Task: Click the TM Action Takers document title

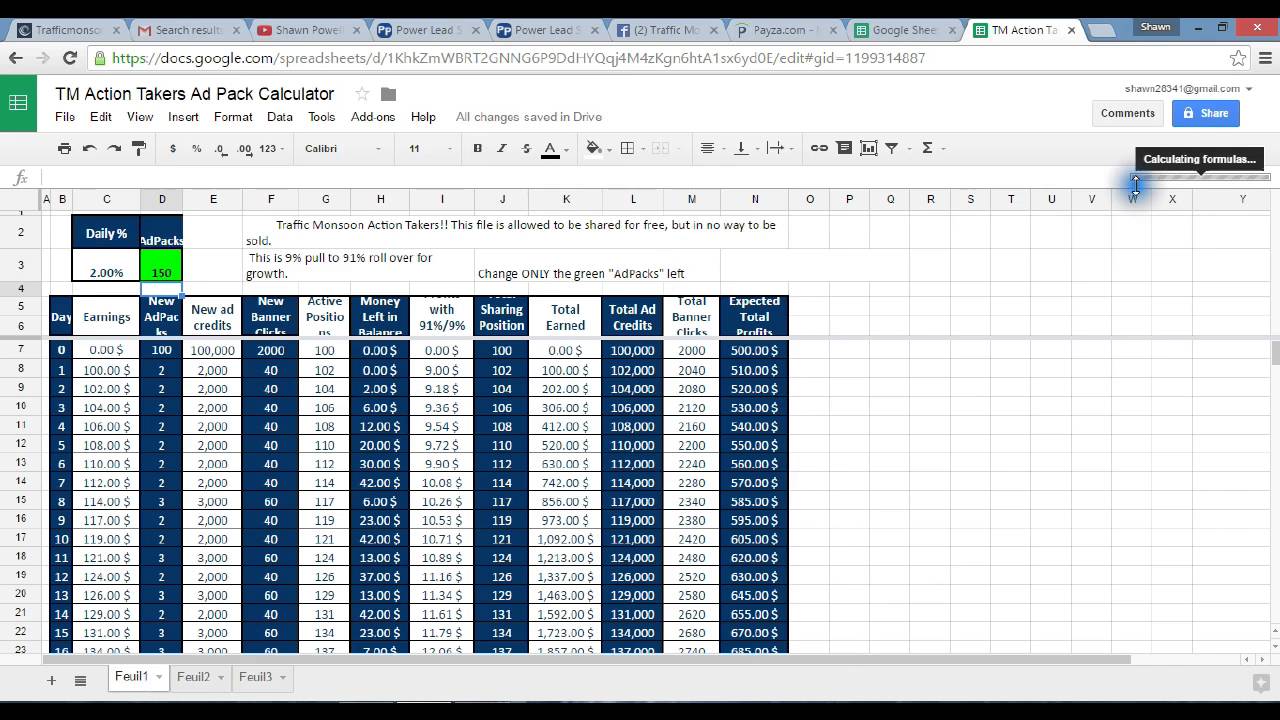Action: 195,94
